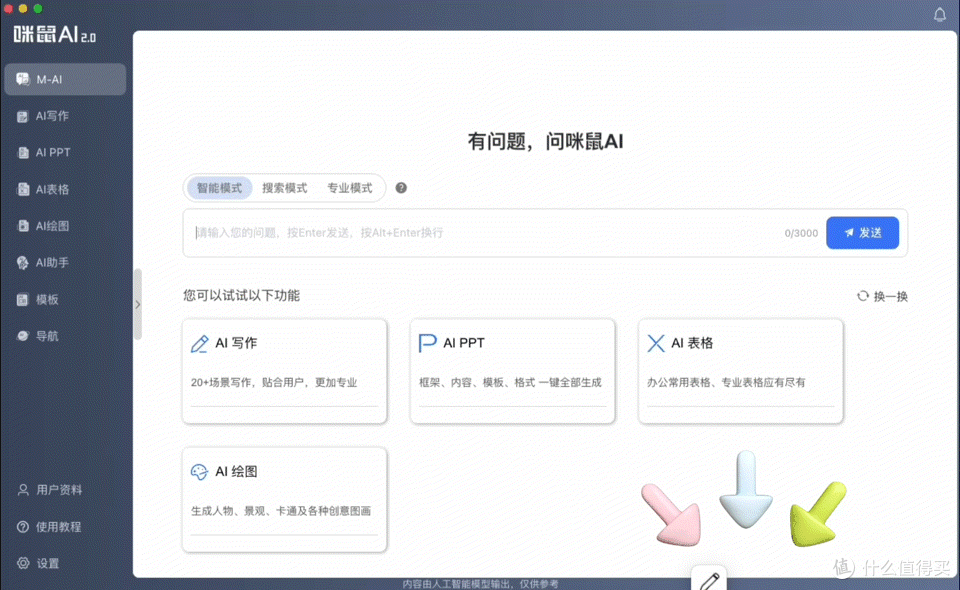Open AI写作 in the sidebar
Screen dimensions: 960x590
click(x=65, y=116)
